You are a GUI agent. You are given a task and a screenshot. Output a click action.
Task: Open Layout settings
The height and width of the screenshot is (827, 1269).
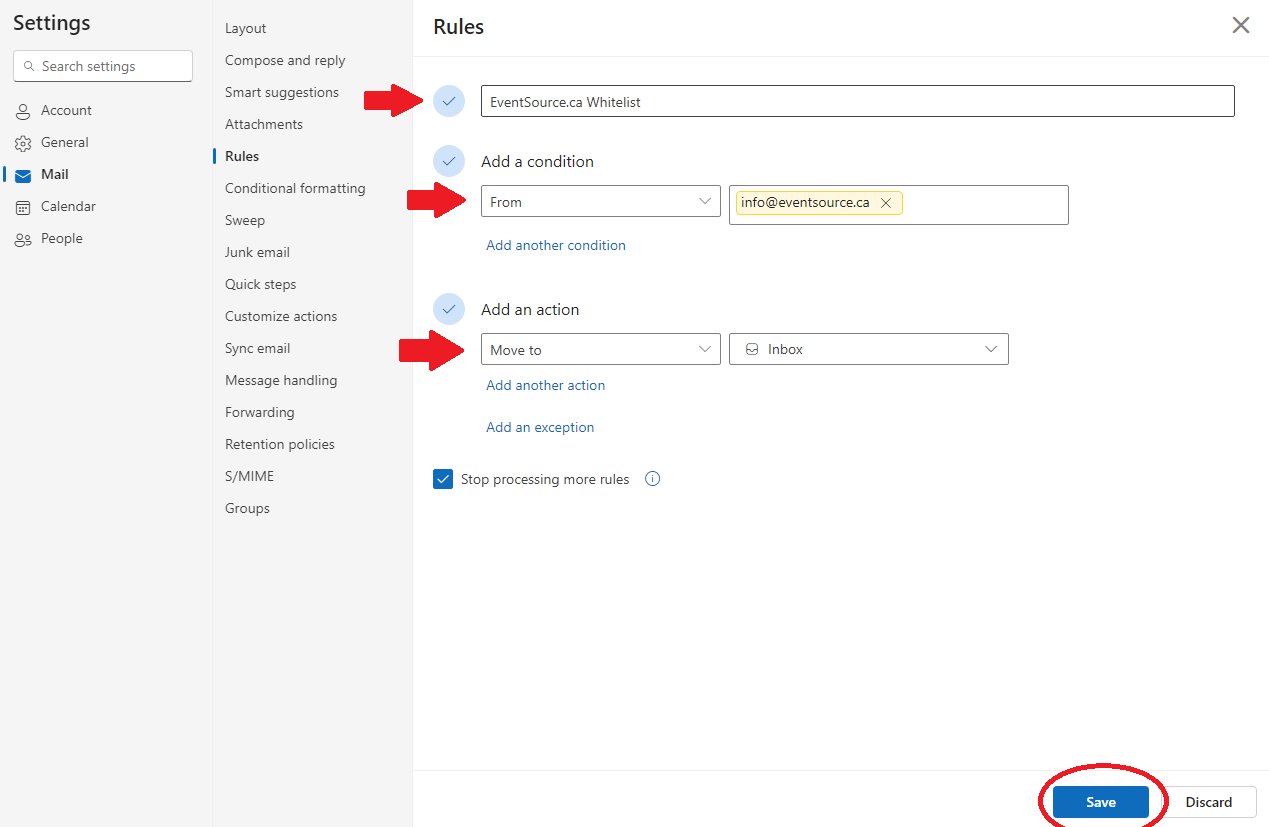pos(246,29)
